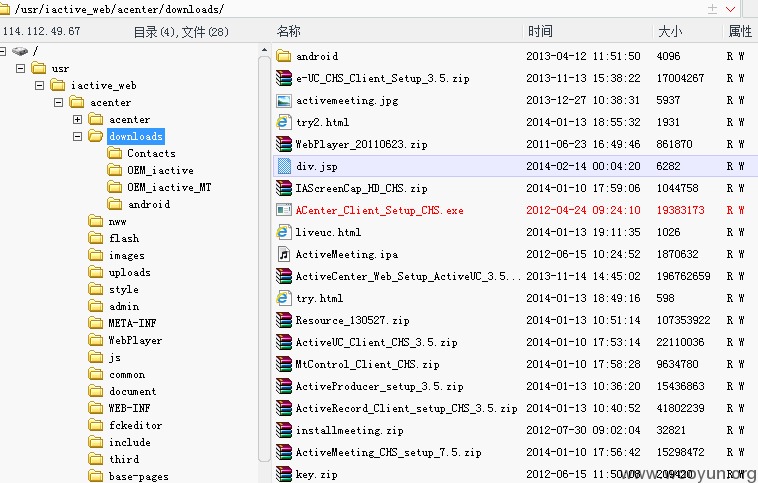Select the common folder in the tree

tap(127, 374)
